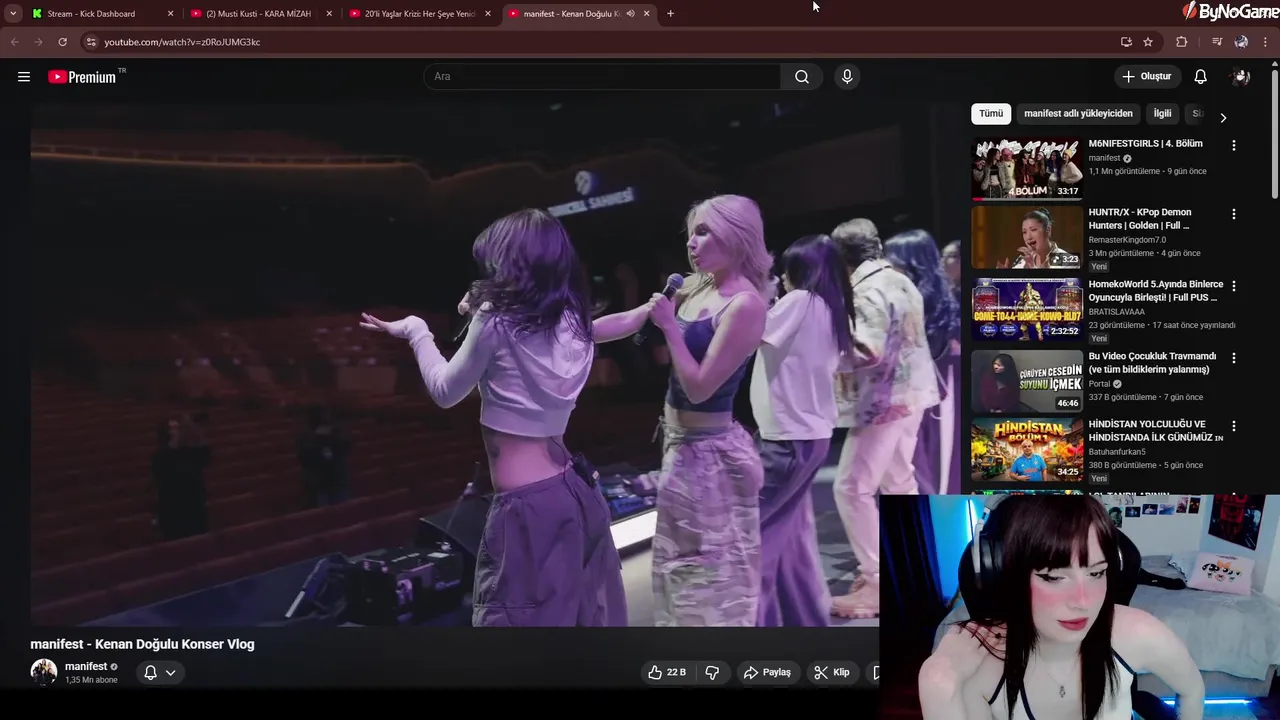Toggle channel notification bell for manifest
The width and height of the screenshot is (1280, 720).
[x=150, y=673]
